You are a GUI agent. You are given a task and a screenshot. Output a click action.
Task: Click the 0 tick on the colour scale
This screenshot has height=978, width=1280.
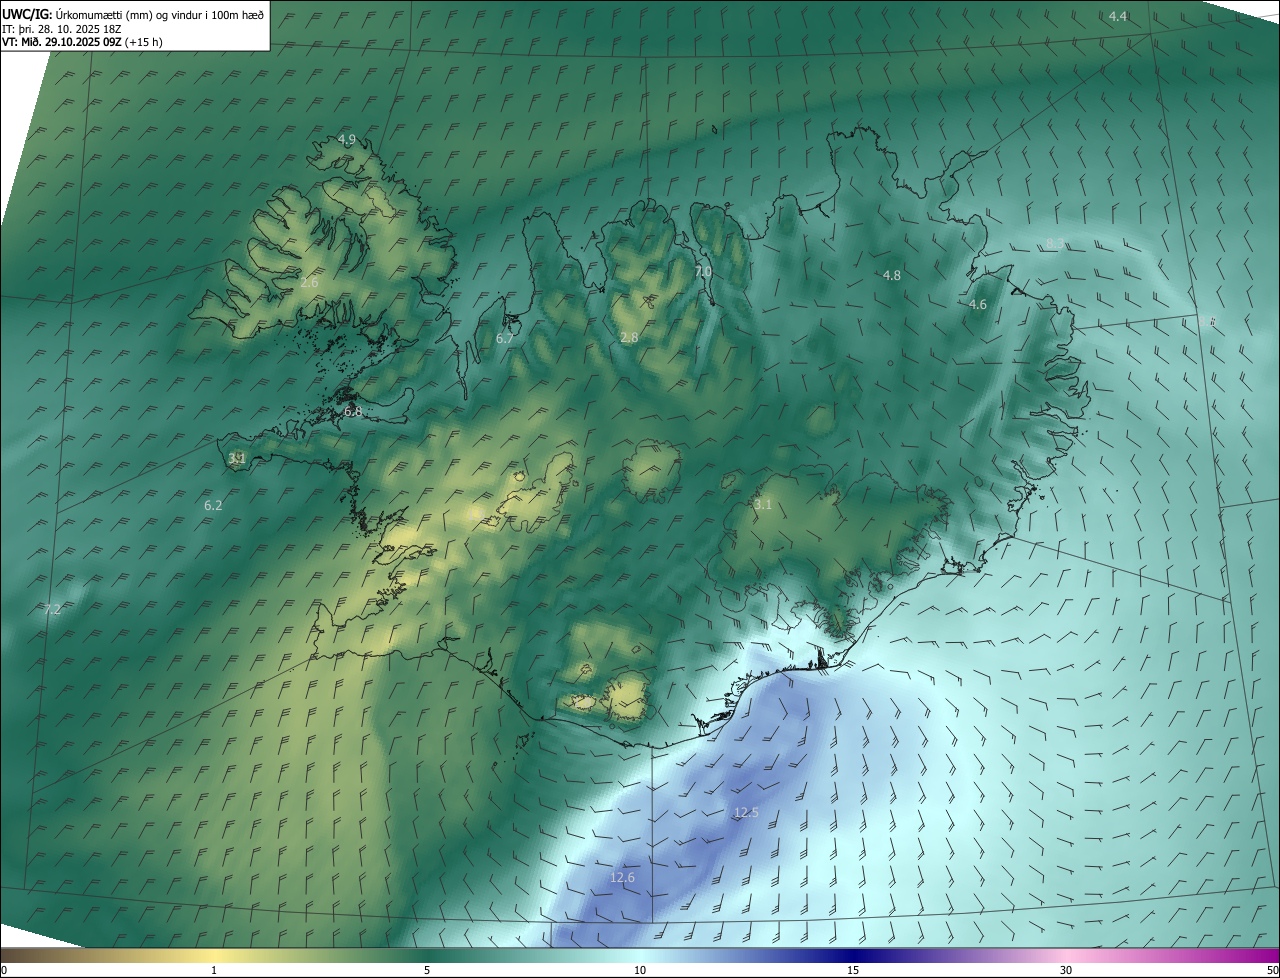(4, 971)
